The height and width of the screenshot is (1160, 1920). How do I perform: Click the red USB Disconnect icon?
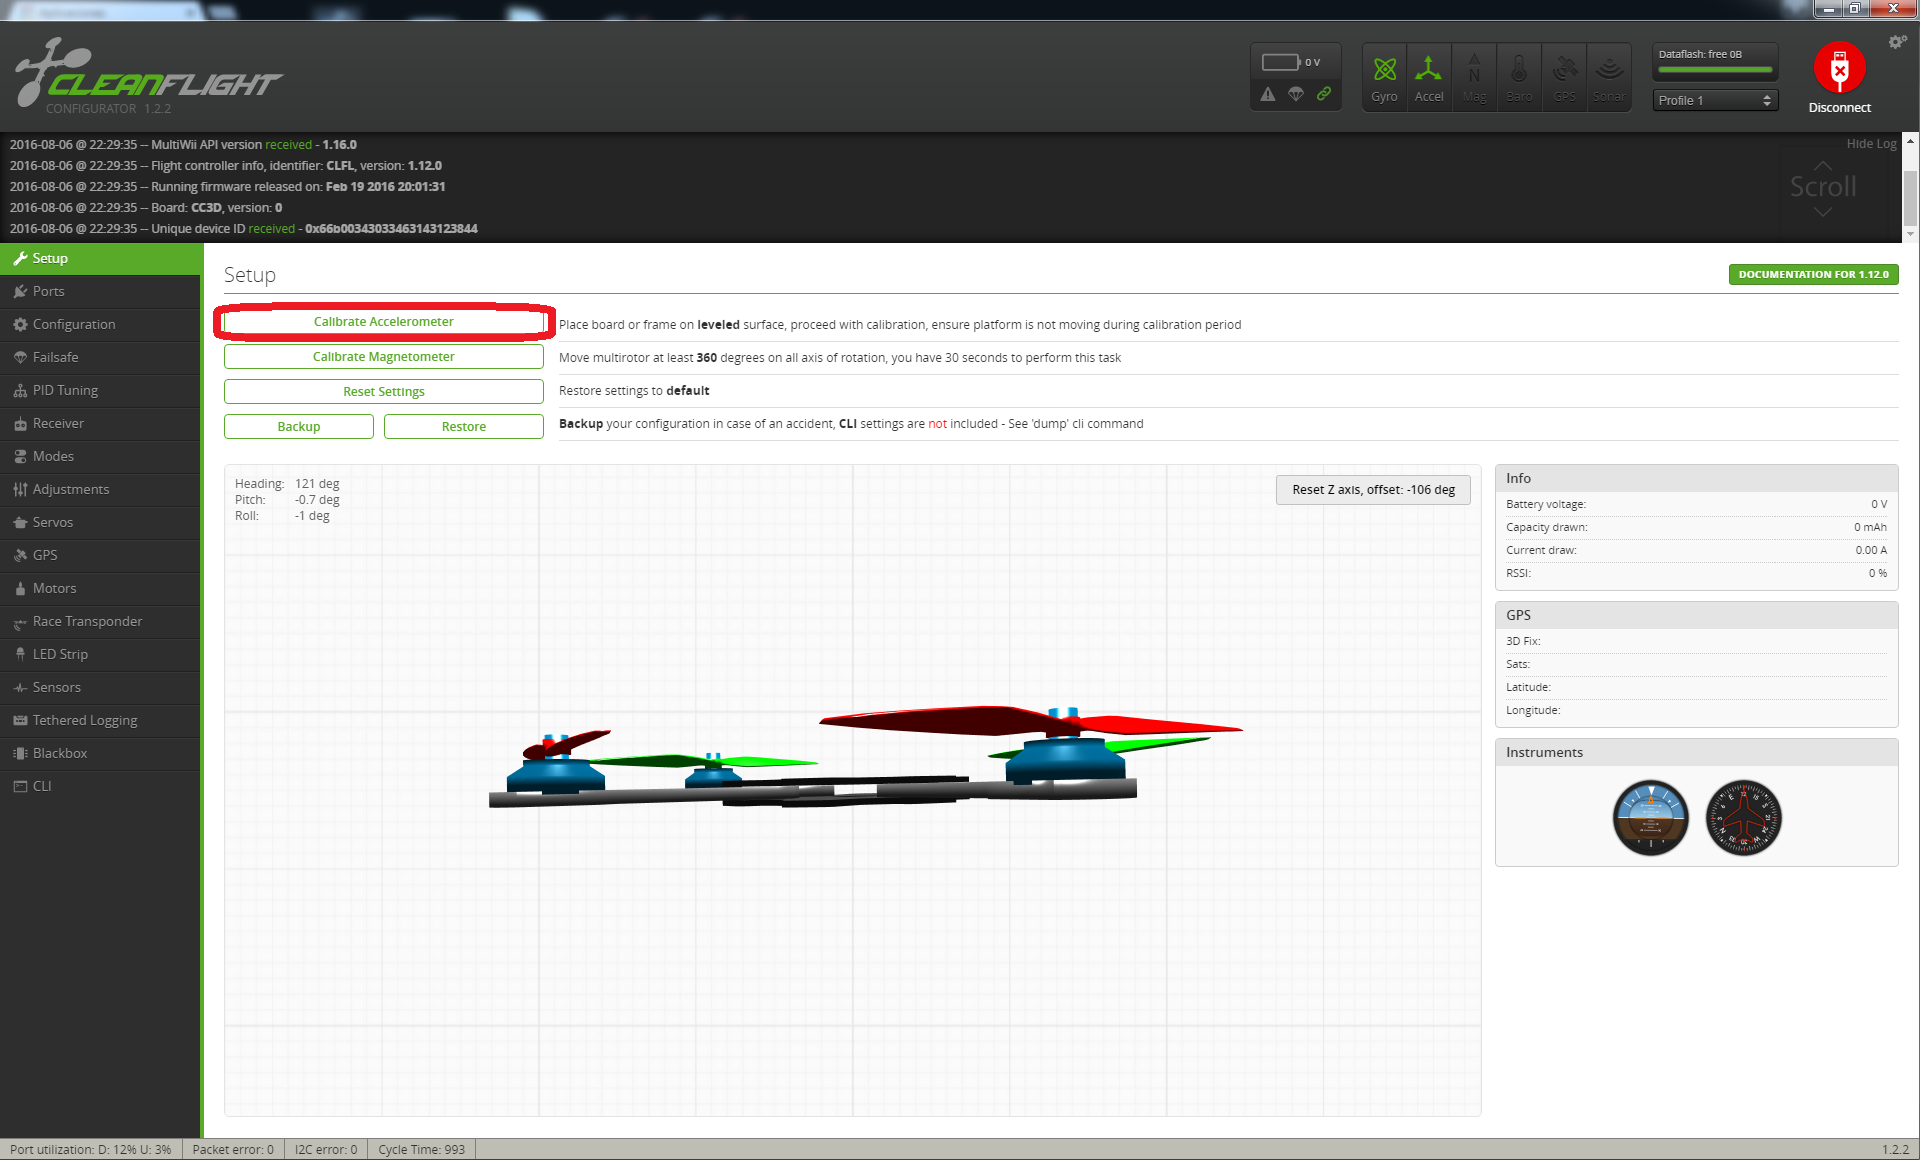tap(1839, 68)
